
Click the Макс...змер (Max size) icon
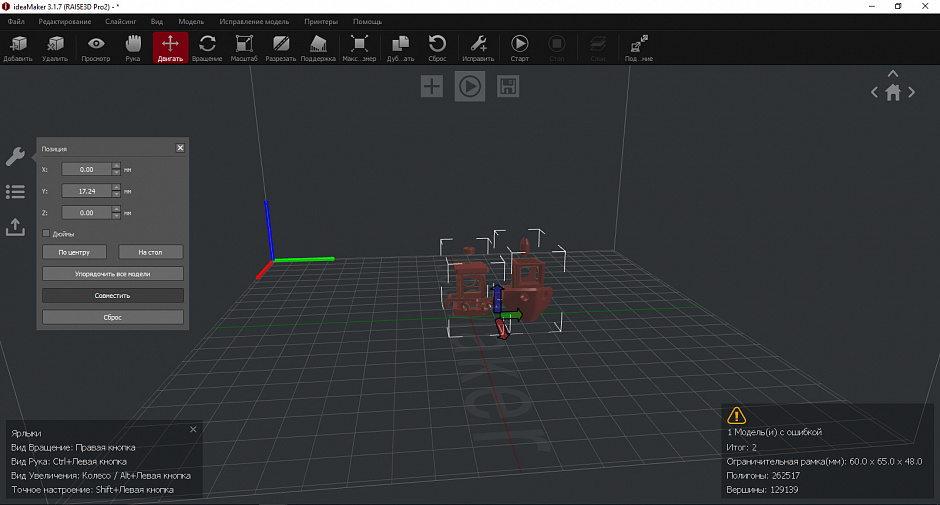click(359, 47)
